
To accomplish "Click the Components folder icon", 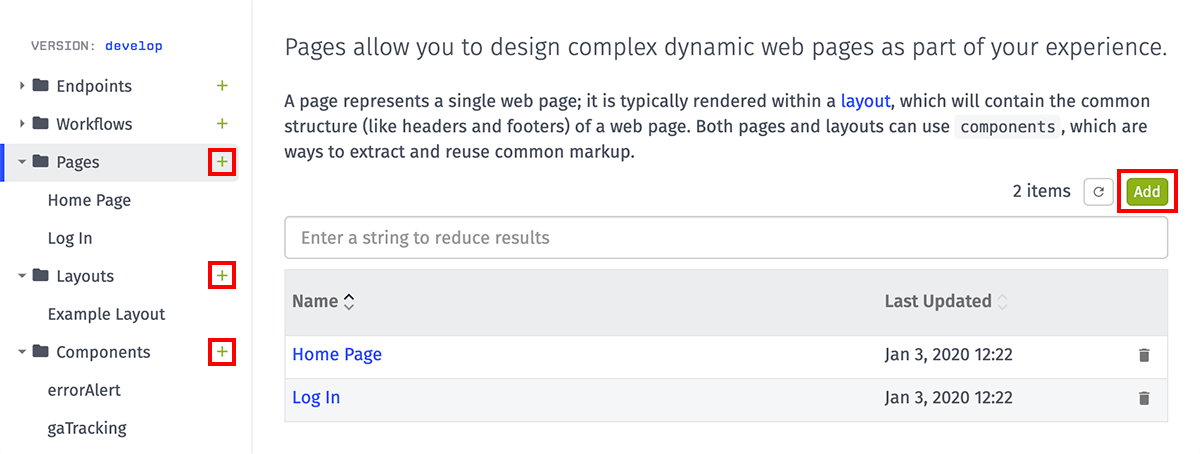I will point(41,352).
